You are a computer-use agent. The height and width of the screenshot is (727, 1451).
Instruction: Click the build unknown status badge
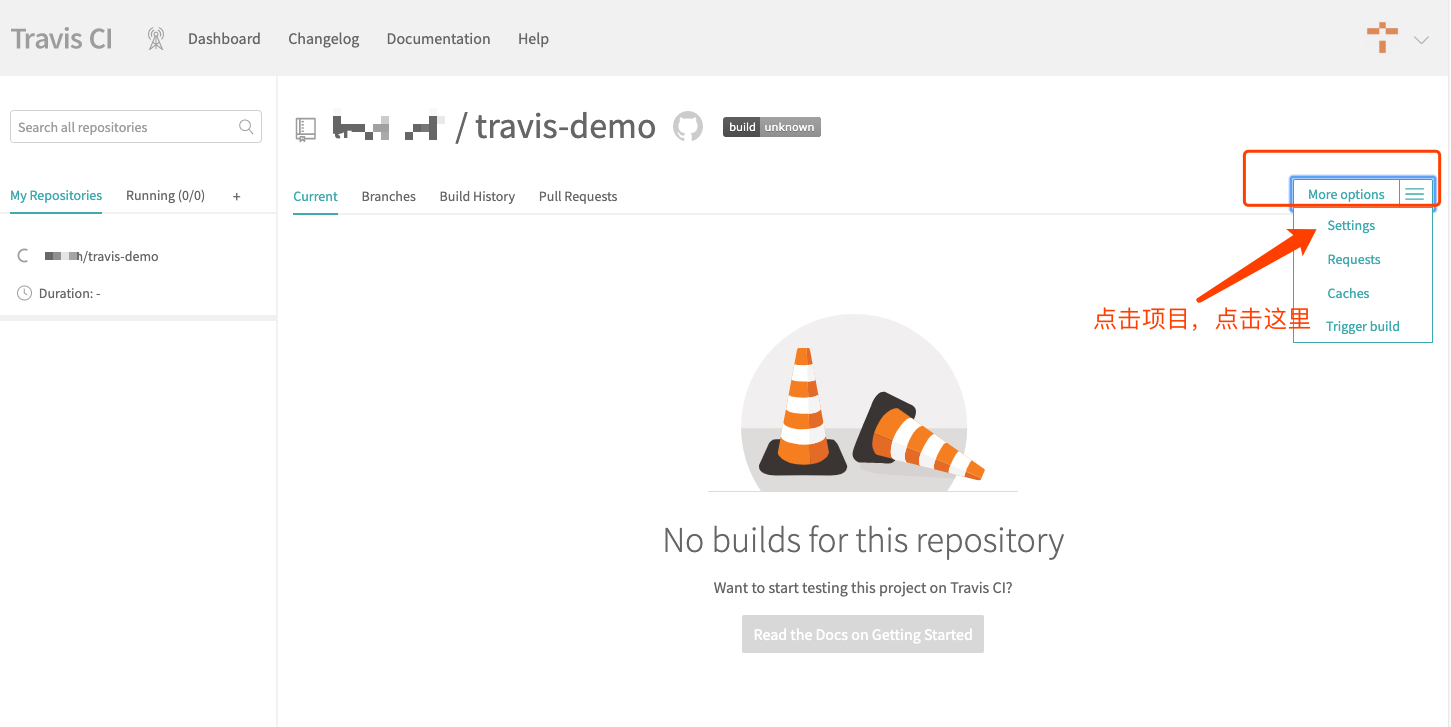(x=771, y=127)
